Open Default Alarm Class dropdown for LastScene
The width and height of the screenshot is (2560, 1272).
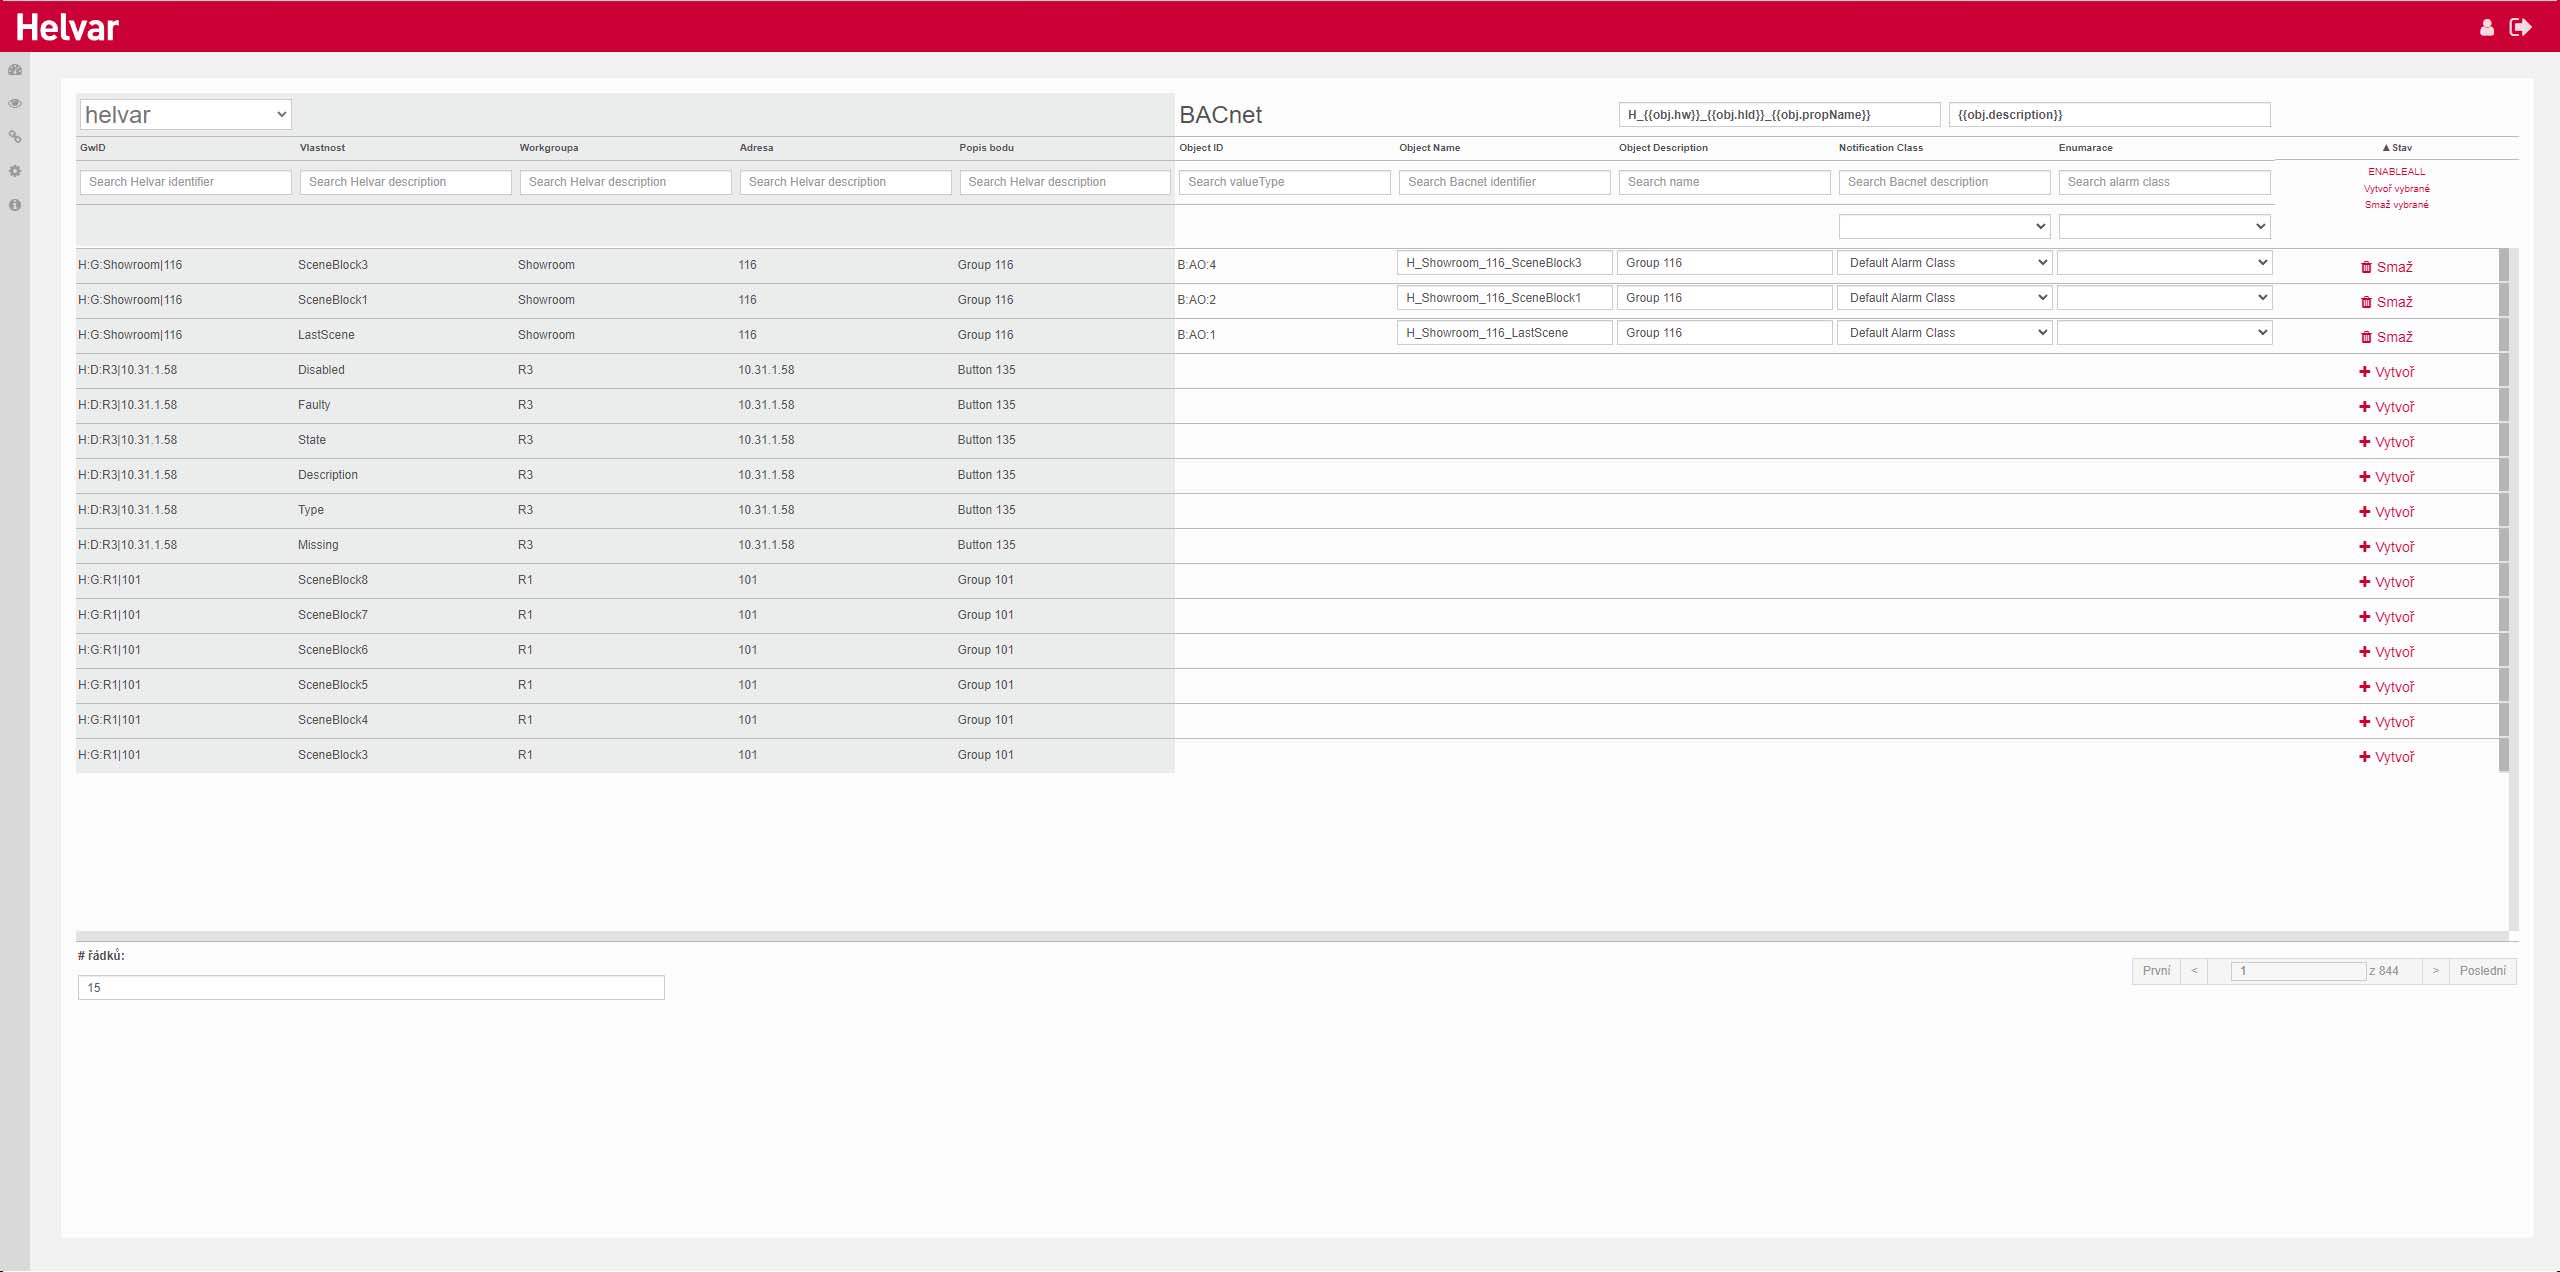tap(1944, 333)
